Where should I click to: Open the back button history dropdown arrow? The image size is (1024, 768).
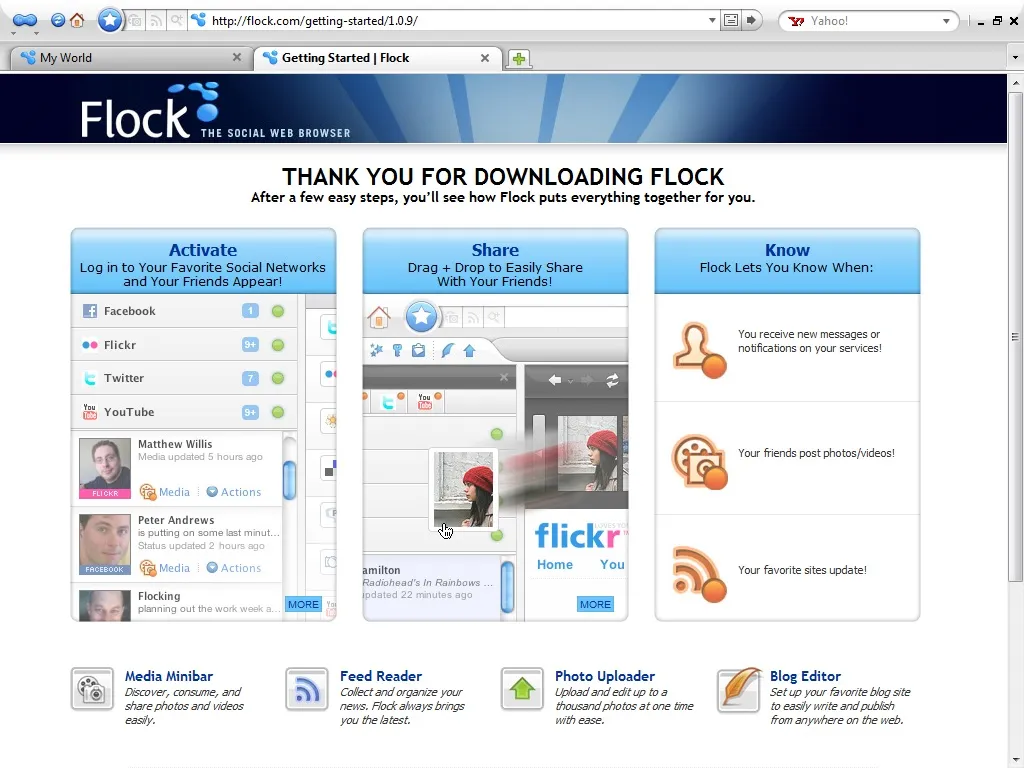coord(14,33)
